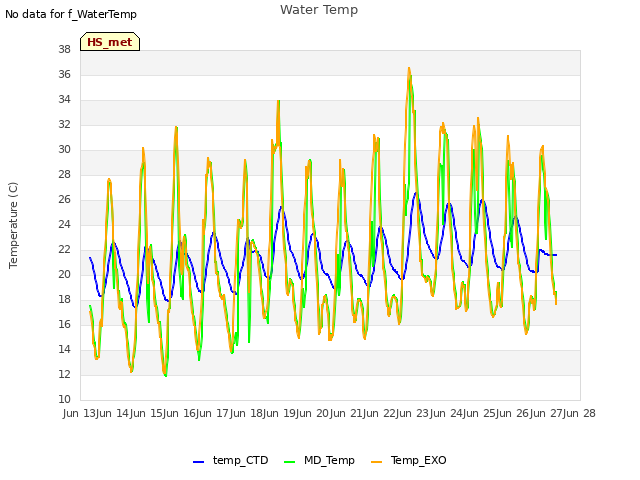Click the 'No data for f_WaterTemp' message
The width and height of the screenshot is (640, 480).
pyautogui.click(x=71, y=14)
